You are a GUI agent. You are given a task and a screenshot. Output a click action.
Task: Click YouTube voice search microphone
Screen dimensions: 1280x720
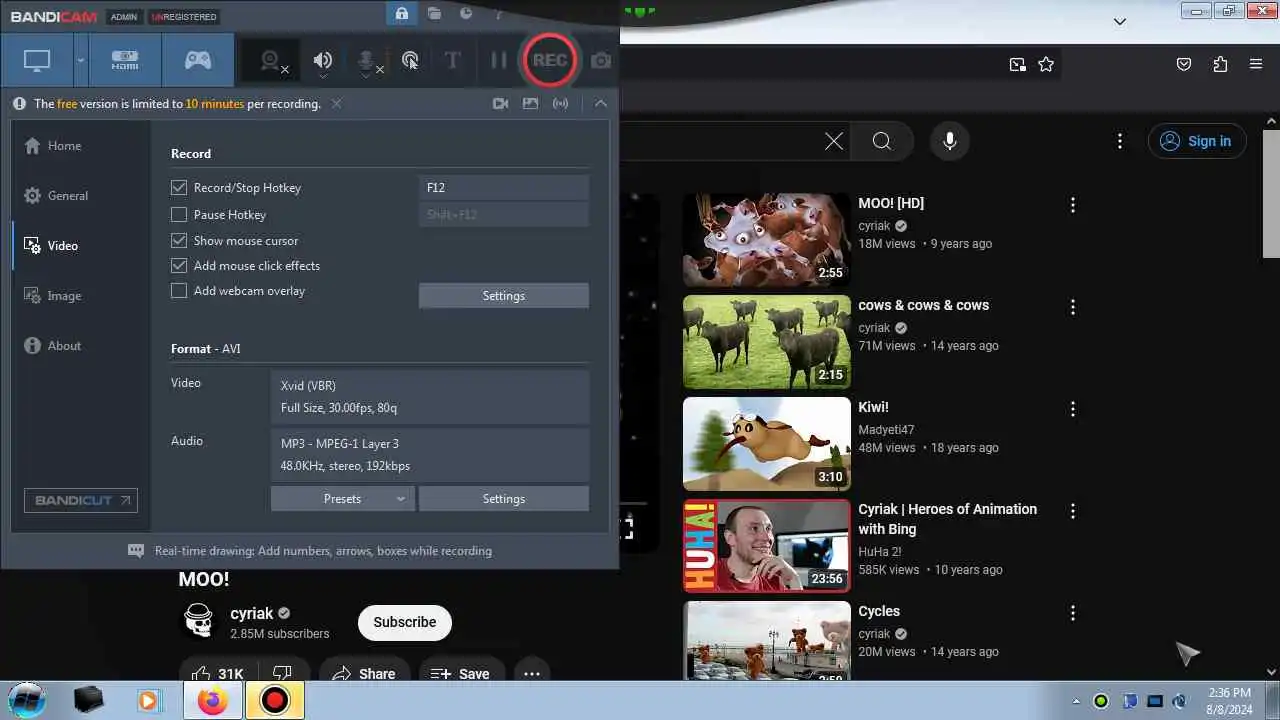point(950,141)
